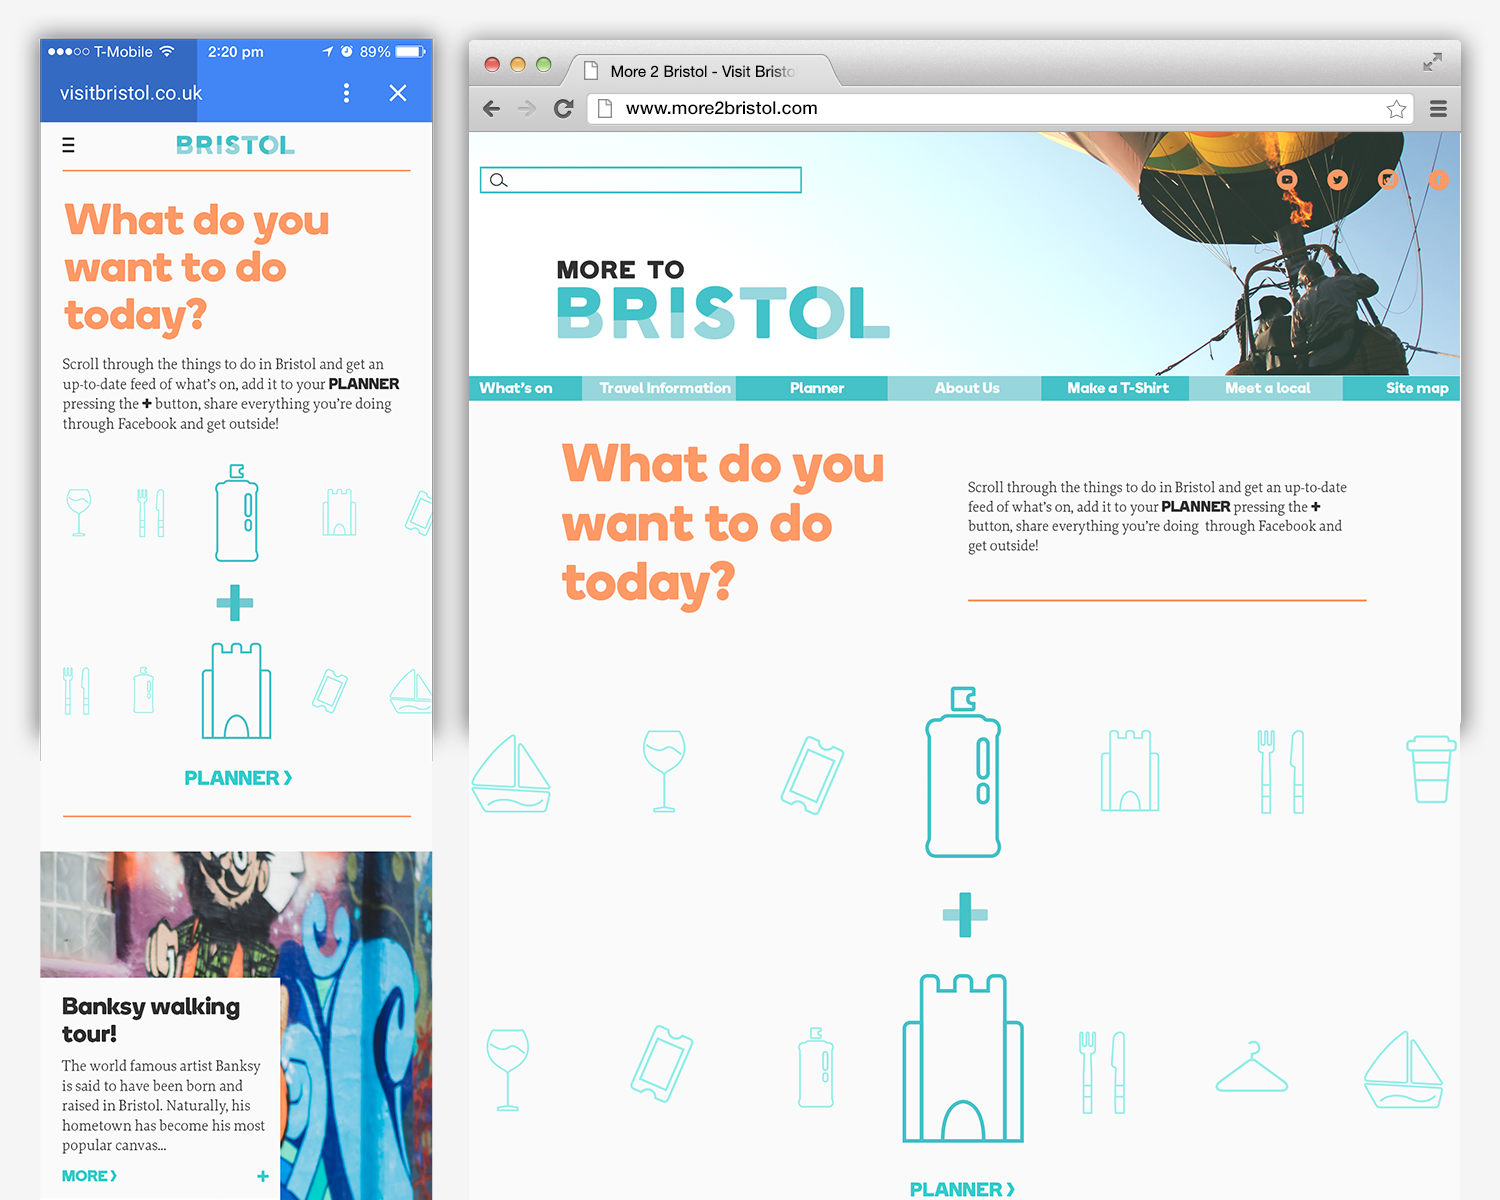Open the Planner item in the teal nav bar
1500x1200 pixels.
(813, 388)
